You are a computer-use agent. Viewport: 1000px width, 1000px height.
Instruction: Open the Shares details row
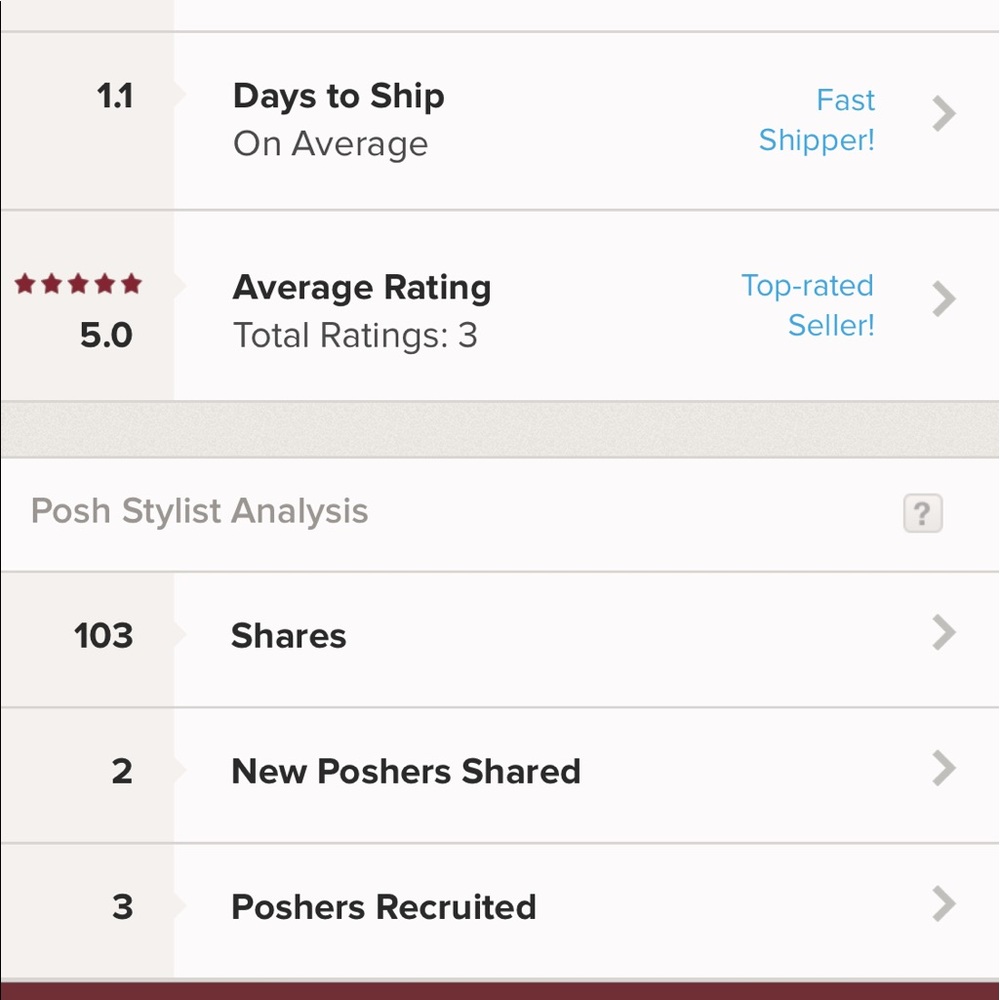point(500,635)
